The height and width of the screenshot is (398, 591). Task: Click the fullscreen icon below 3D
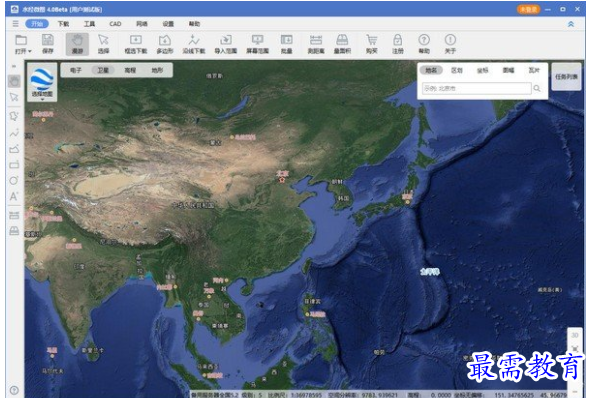coord(574,348)
